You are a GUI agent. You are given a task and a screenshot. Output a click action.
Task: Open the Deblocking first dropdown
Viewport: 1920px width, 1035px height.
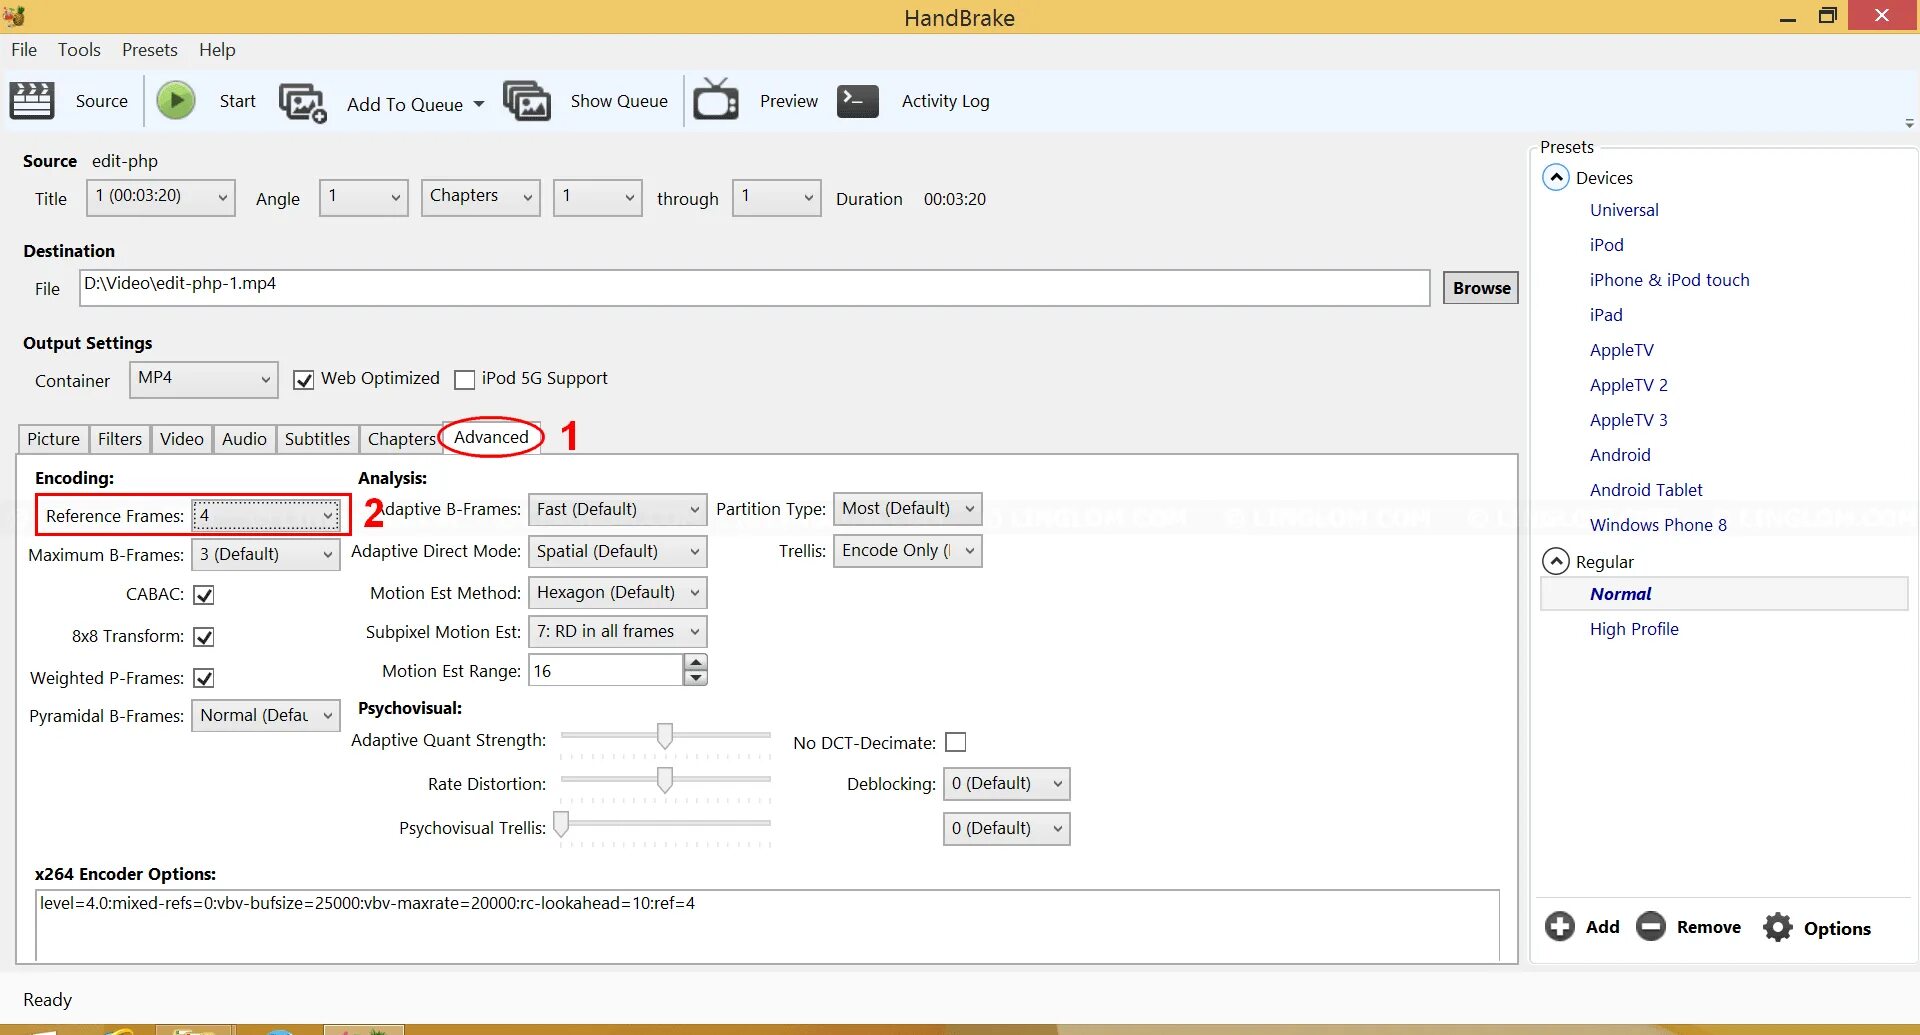[x=1006, y=784]
